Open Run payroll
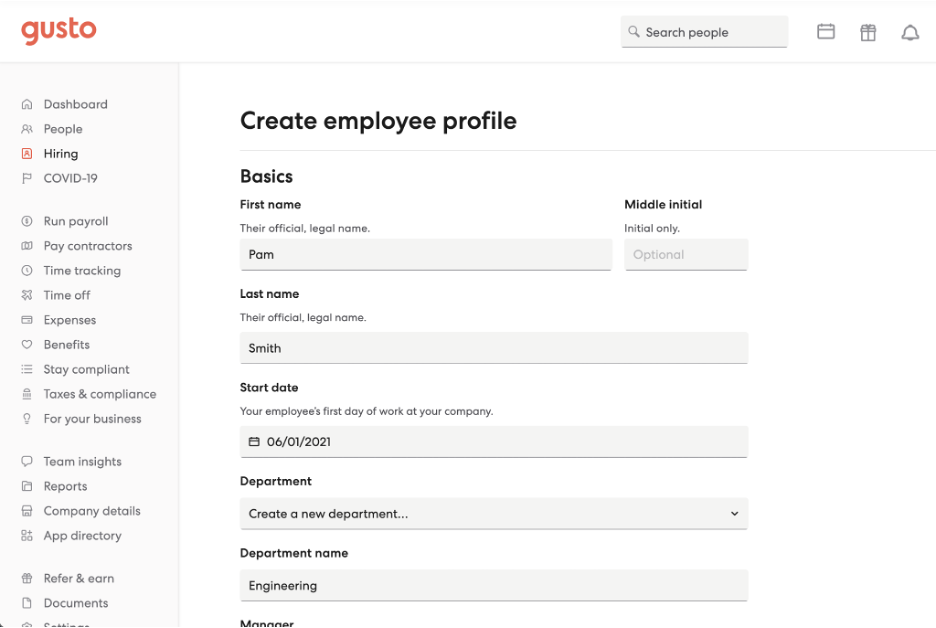The width and height of the screenshot is (936, 628). (x=76, y=221)
